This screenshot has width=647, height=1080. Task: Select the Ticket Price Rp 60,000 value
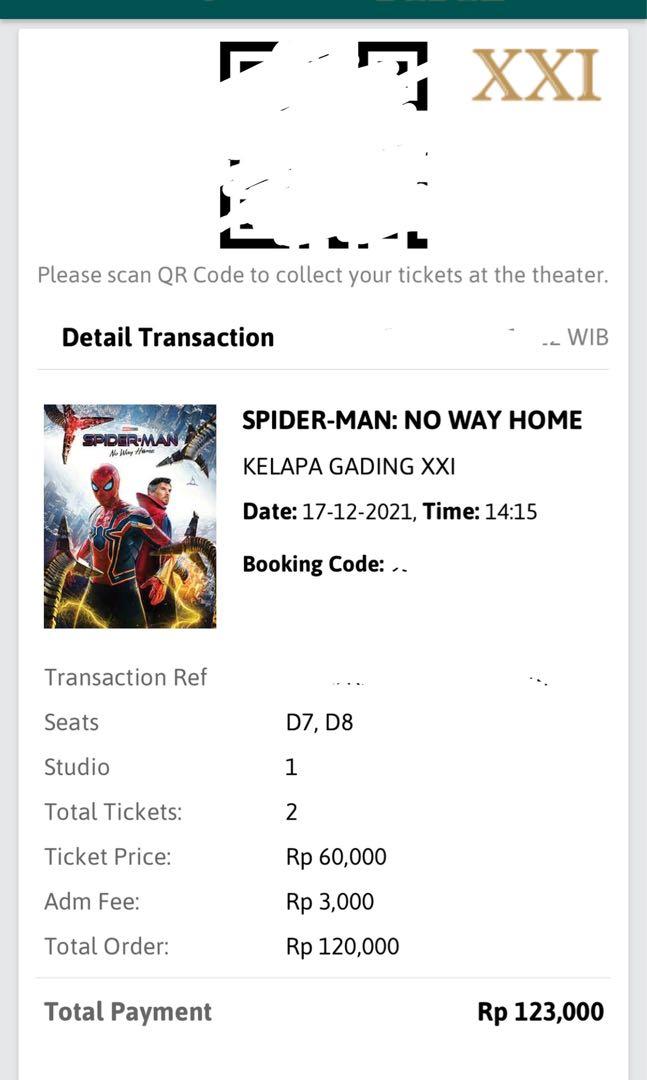pos(336,857)
